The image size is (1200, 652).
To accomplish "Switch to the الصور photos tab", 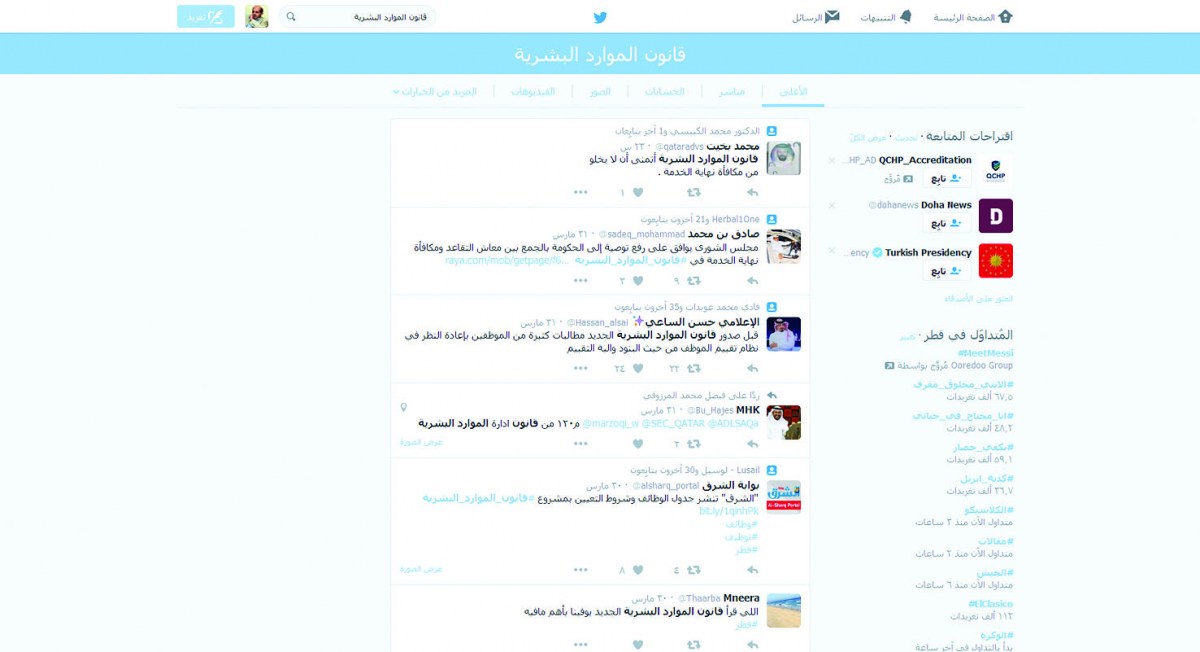I will tap(600, 91).
